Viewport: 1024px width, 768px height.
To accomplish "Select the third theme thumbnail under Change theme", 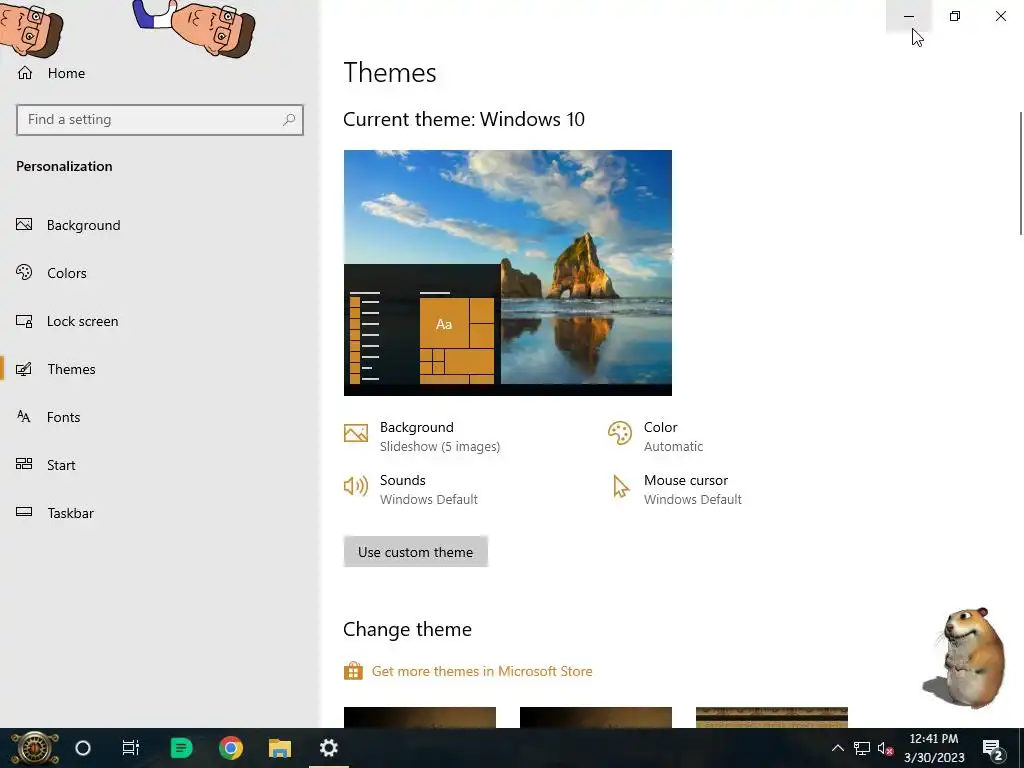I will (x=772, y=717).
